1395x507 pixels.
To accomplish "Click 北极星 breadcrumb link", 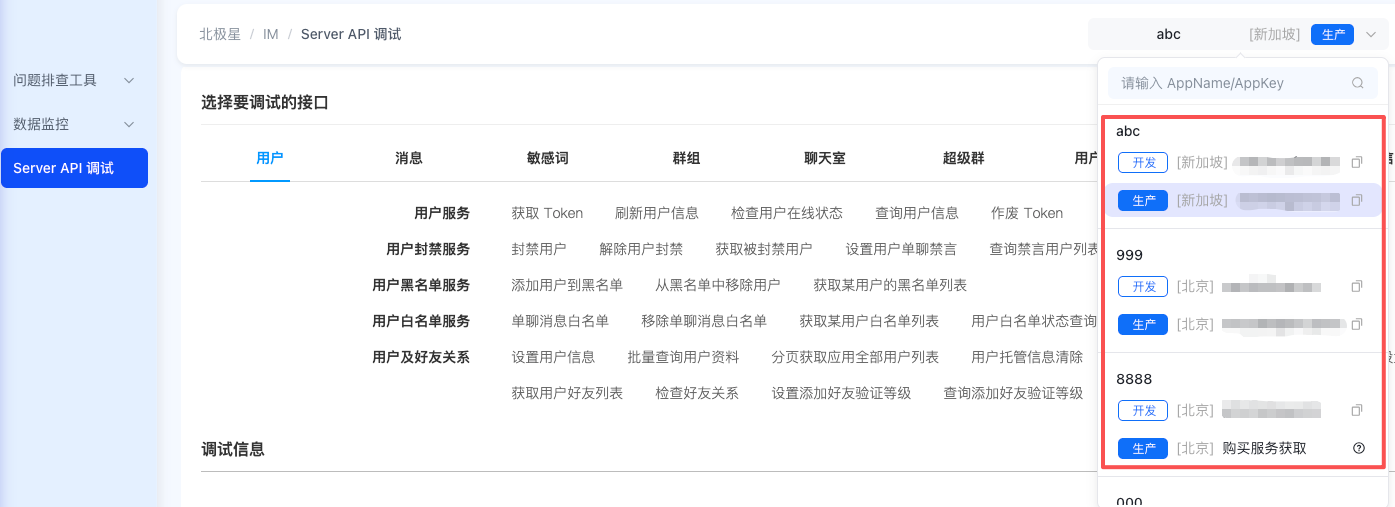I will tap(219, 34).
